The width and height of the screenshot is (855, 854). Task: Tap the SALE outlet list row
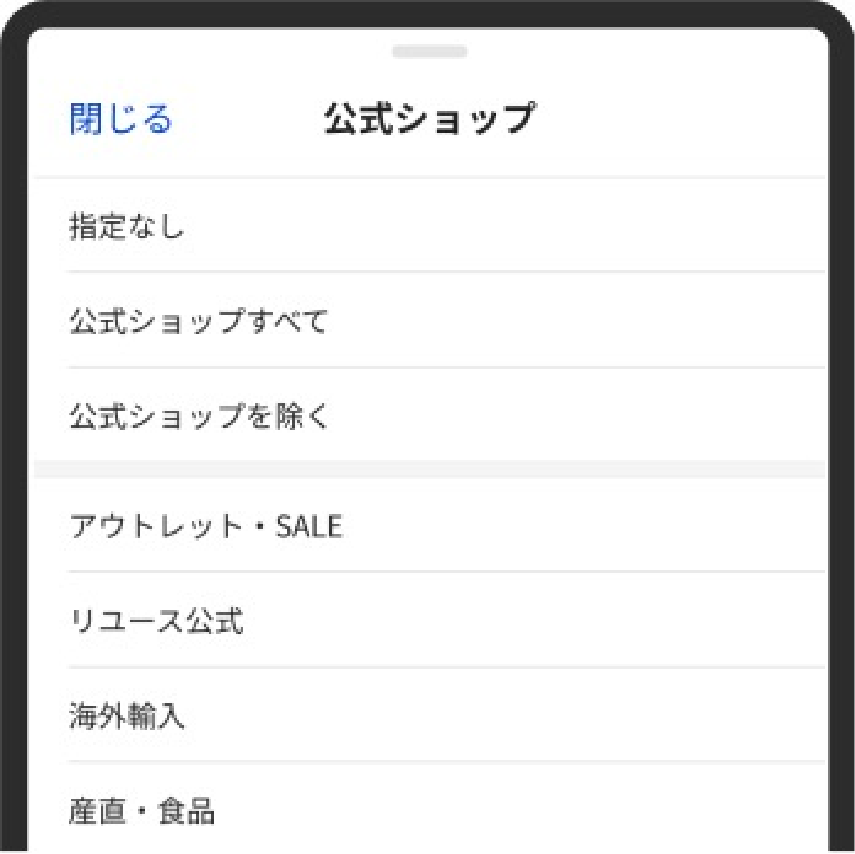[429, 525]
